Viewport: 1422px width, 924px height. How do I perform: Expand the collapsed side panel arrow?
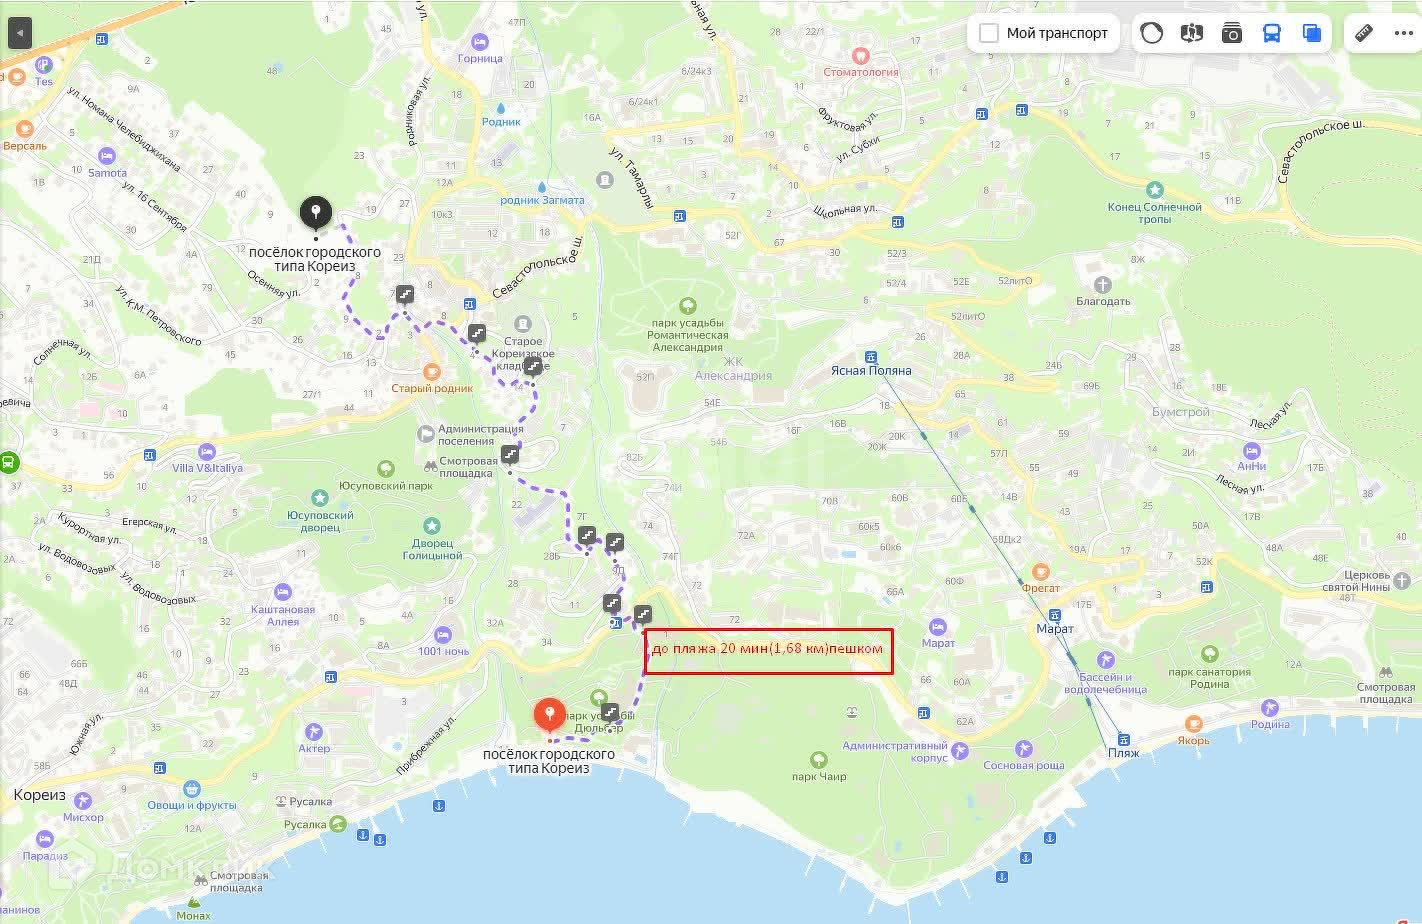(19, 33)
